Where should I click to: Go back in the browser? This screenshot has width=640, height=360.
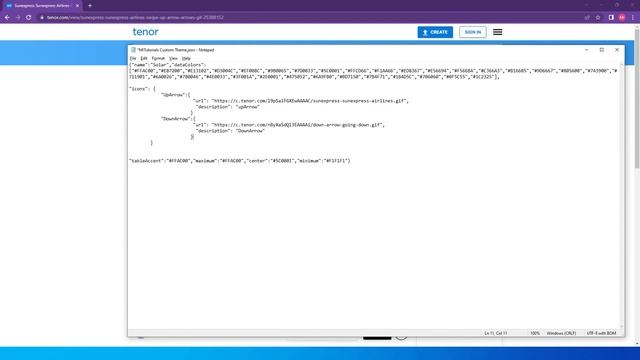pyautogui.click(x=7, y=18)
